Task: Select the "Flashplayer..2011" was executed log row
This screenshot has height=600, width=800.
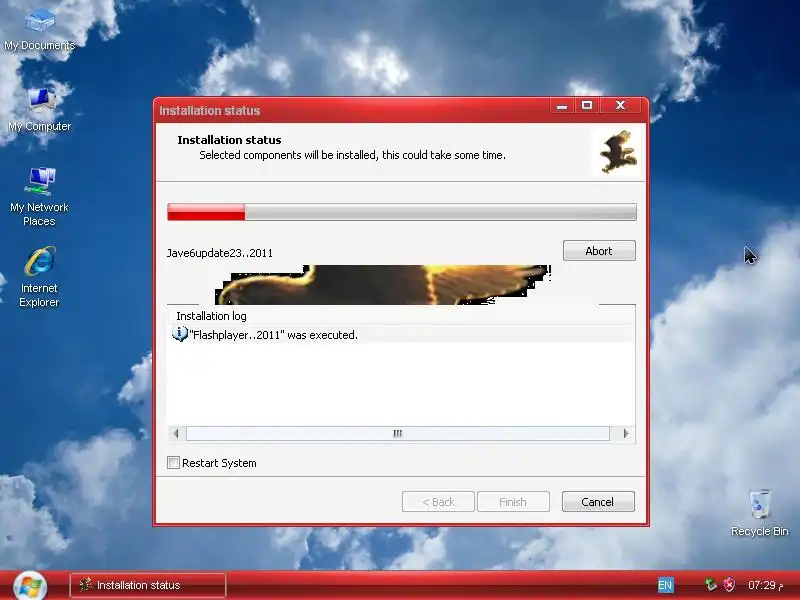Action: (x=401, y=335)
